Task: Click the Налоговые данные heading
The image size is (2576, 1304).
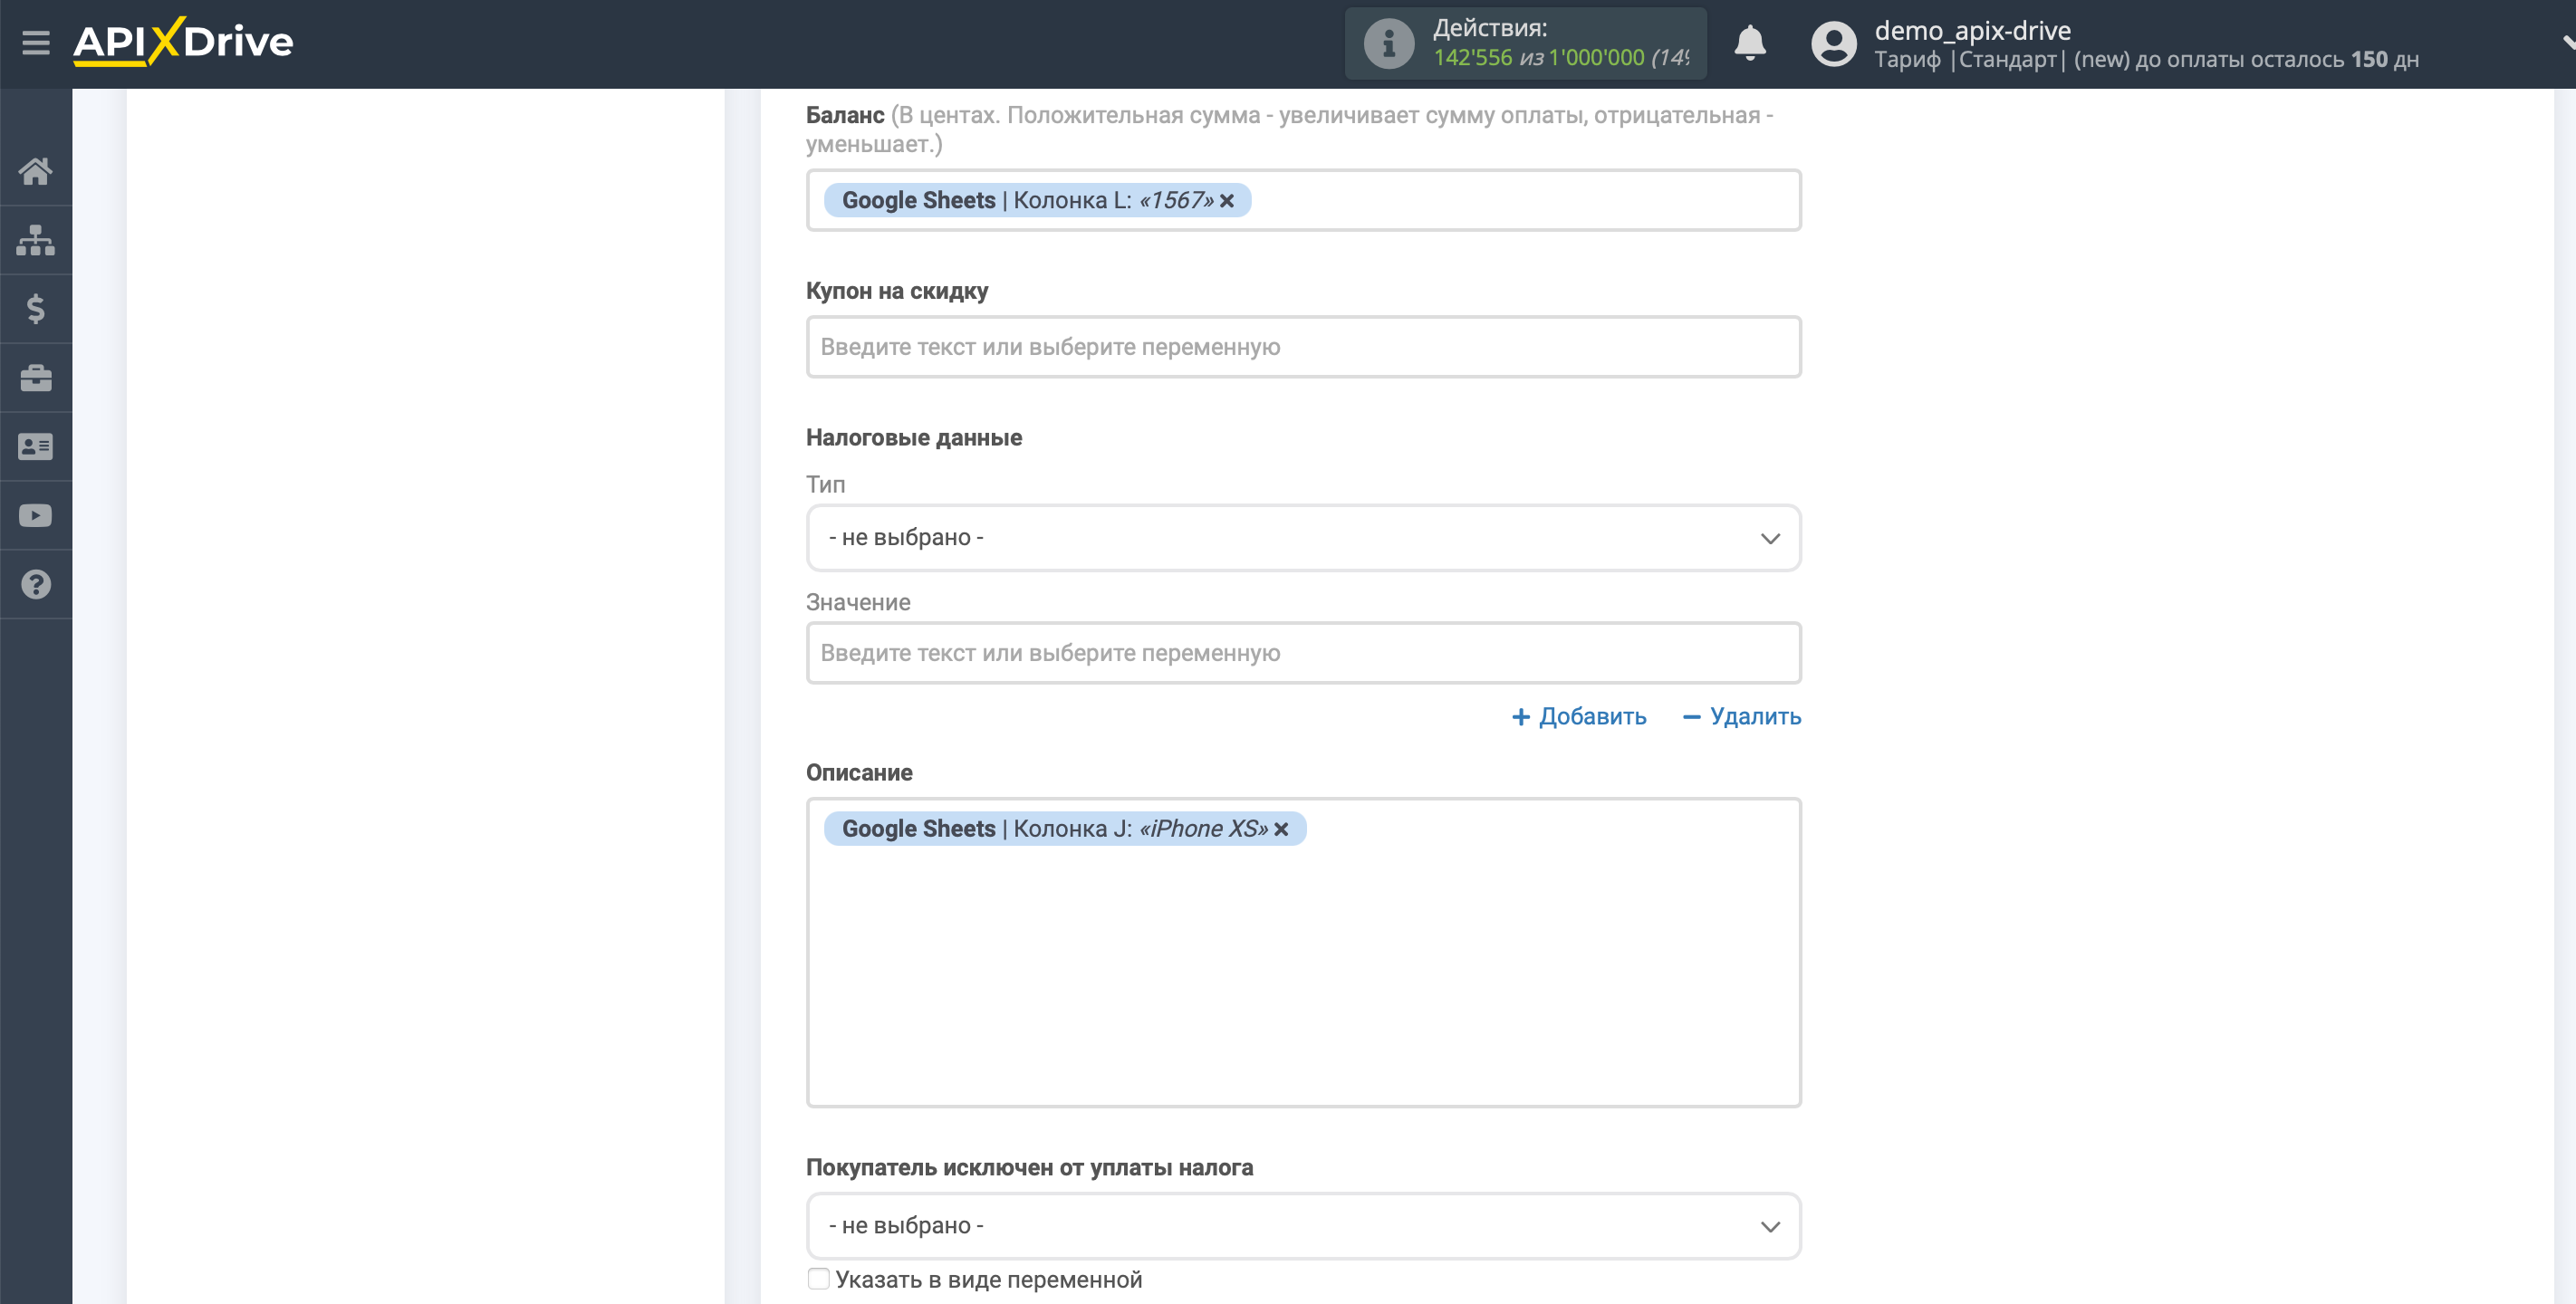Action: [x=913, y=438]
